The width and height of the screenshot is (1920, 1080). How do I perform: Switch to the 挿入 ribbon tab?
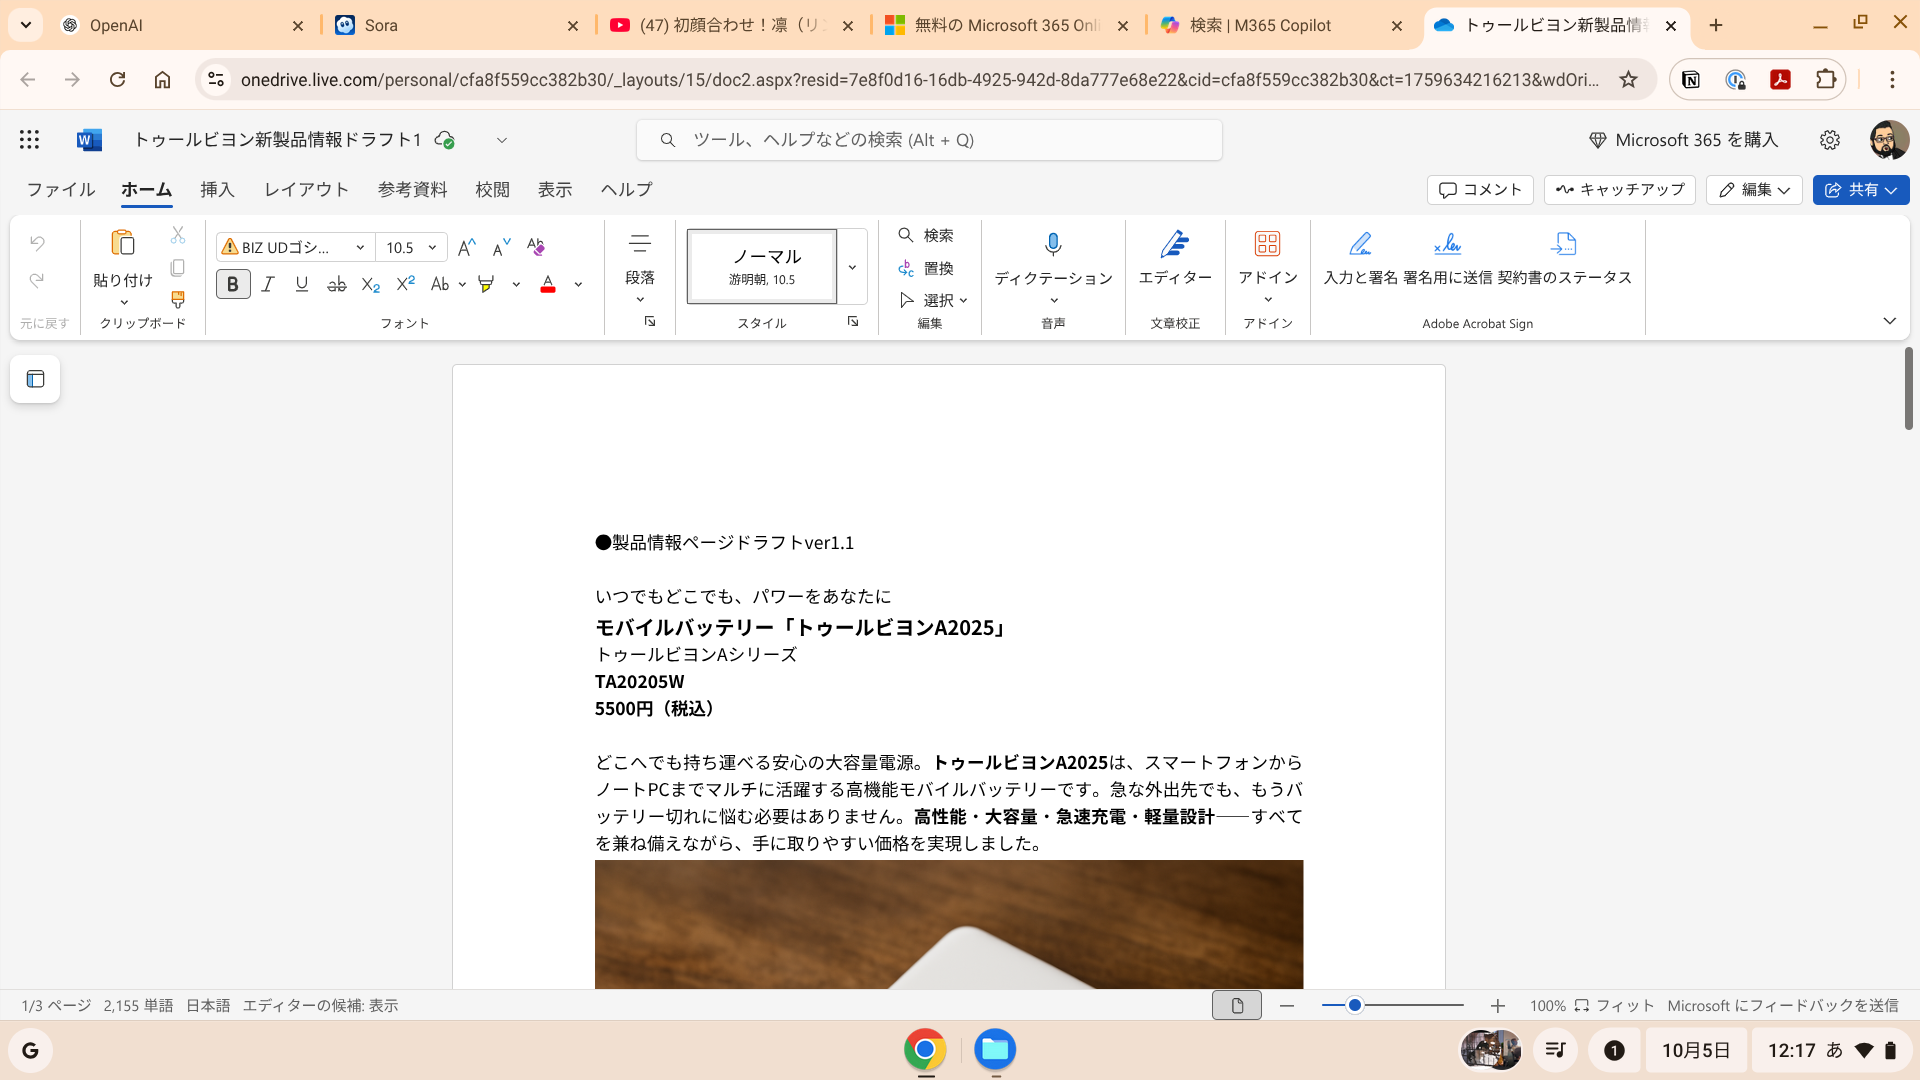click(x=217, y=189)
